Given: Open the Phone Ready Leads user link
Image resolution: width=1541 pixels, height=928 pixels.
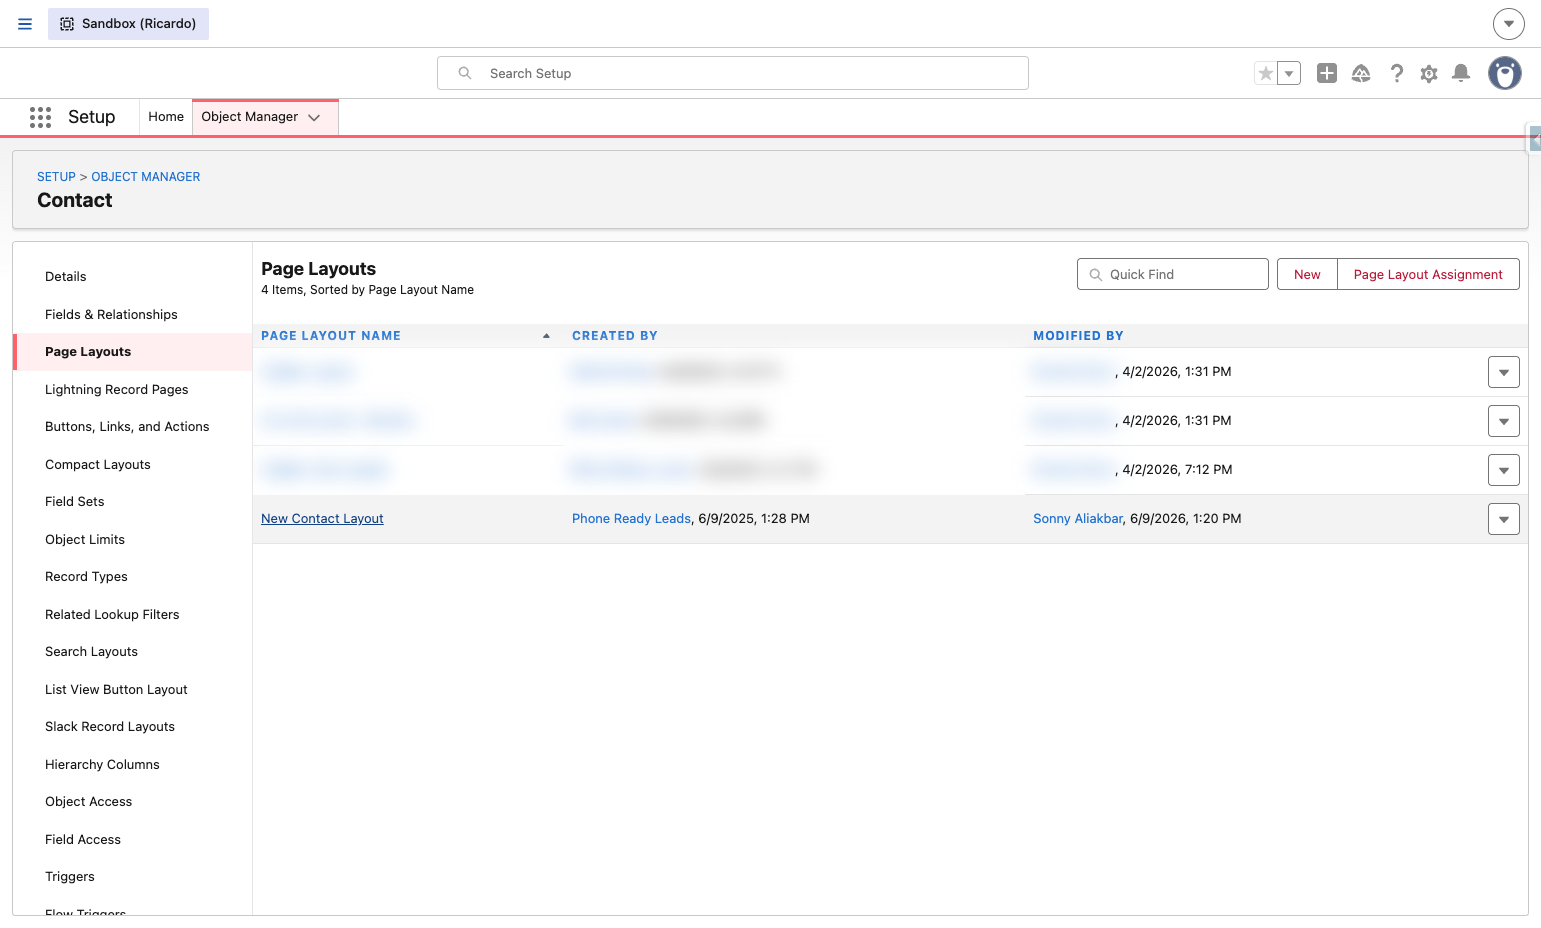Looking at the screenshot, I should click(631, 519).
